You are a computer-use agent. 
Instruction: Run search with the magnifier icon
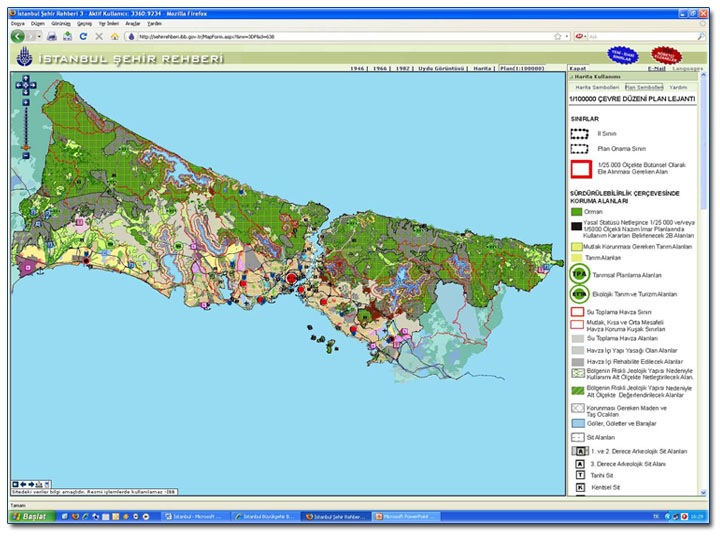click(701, 36)
